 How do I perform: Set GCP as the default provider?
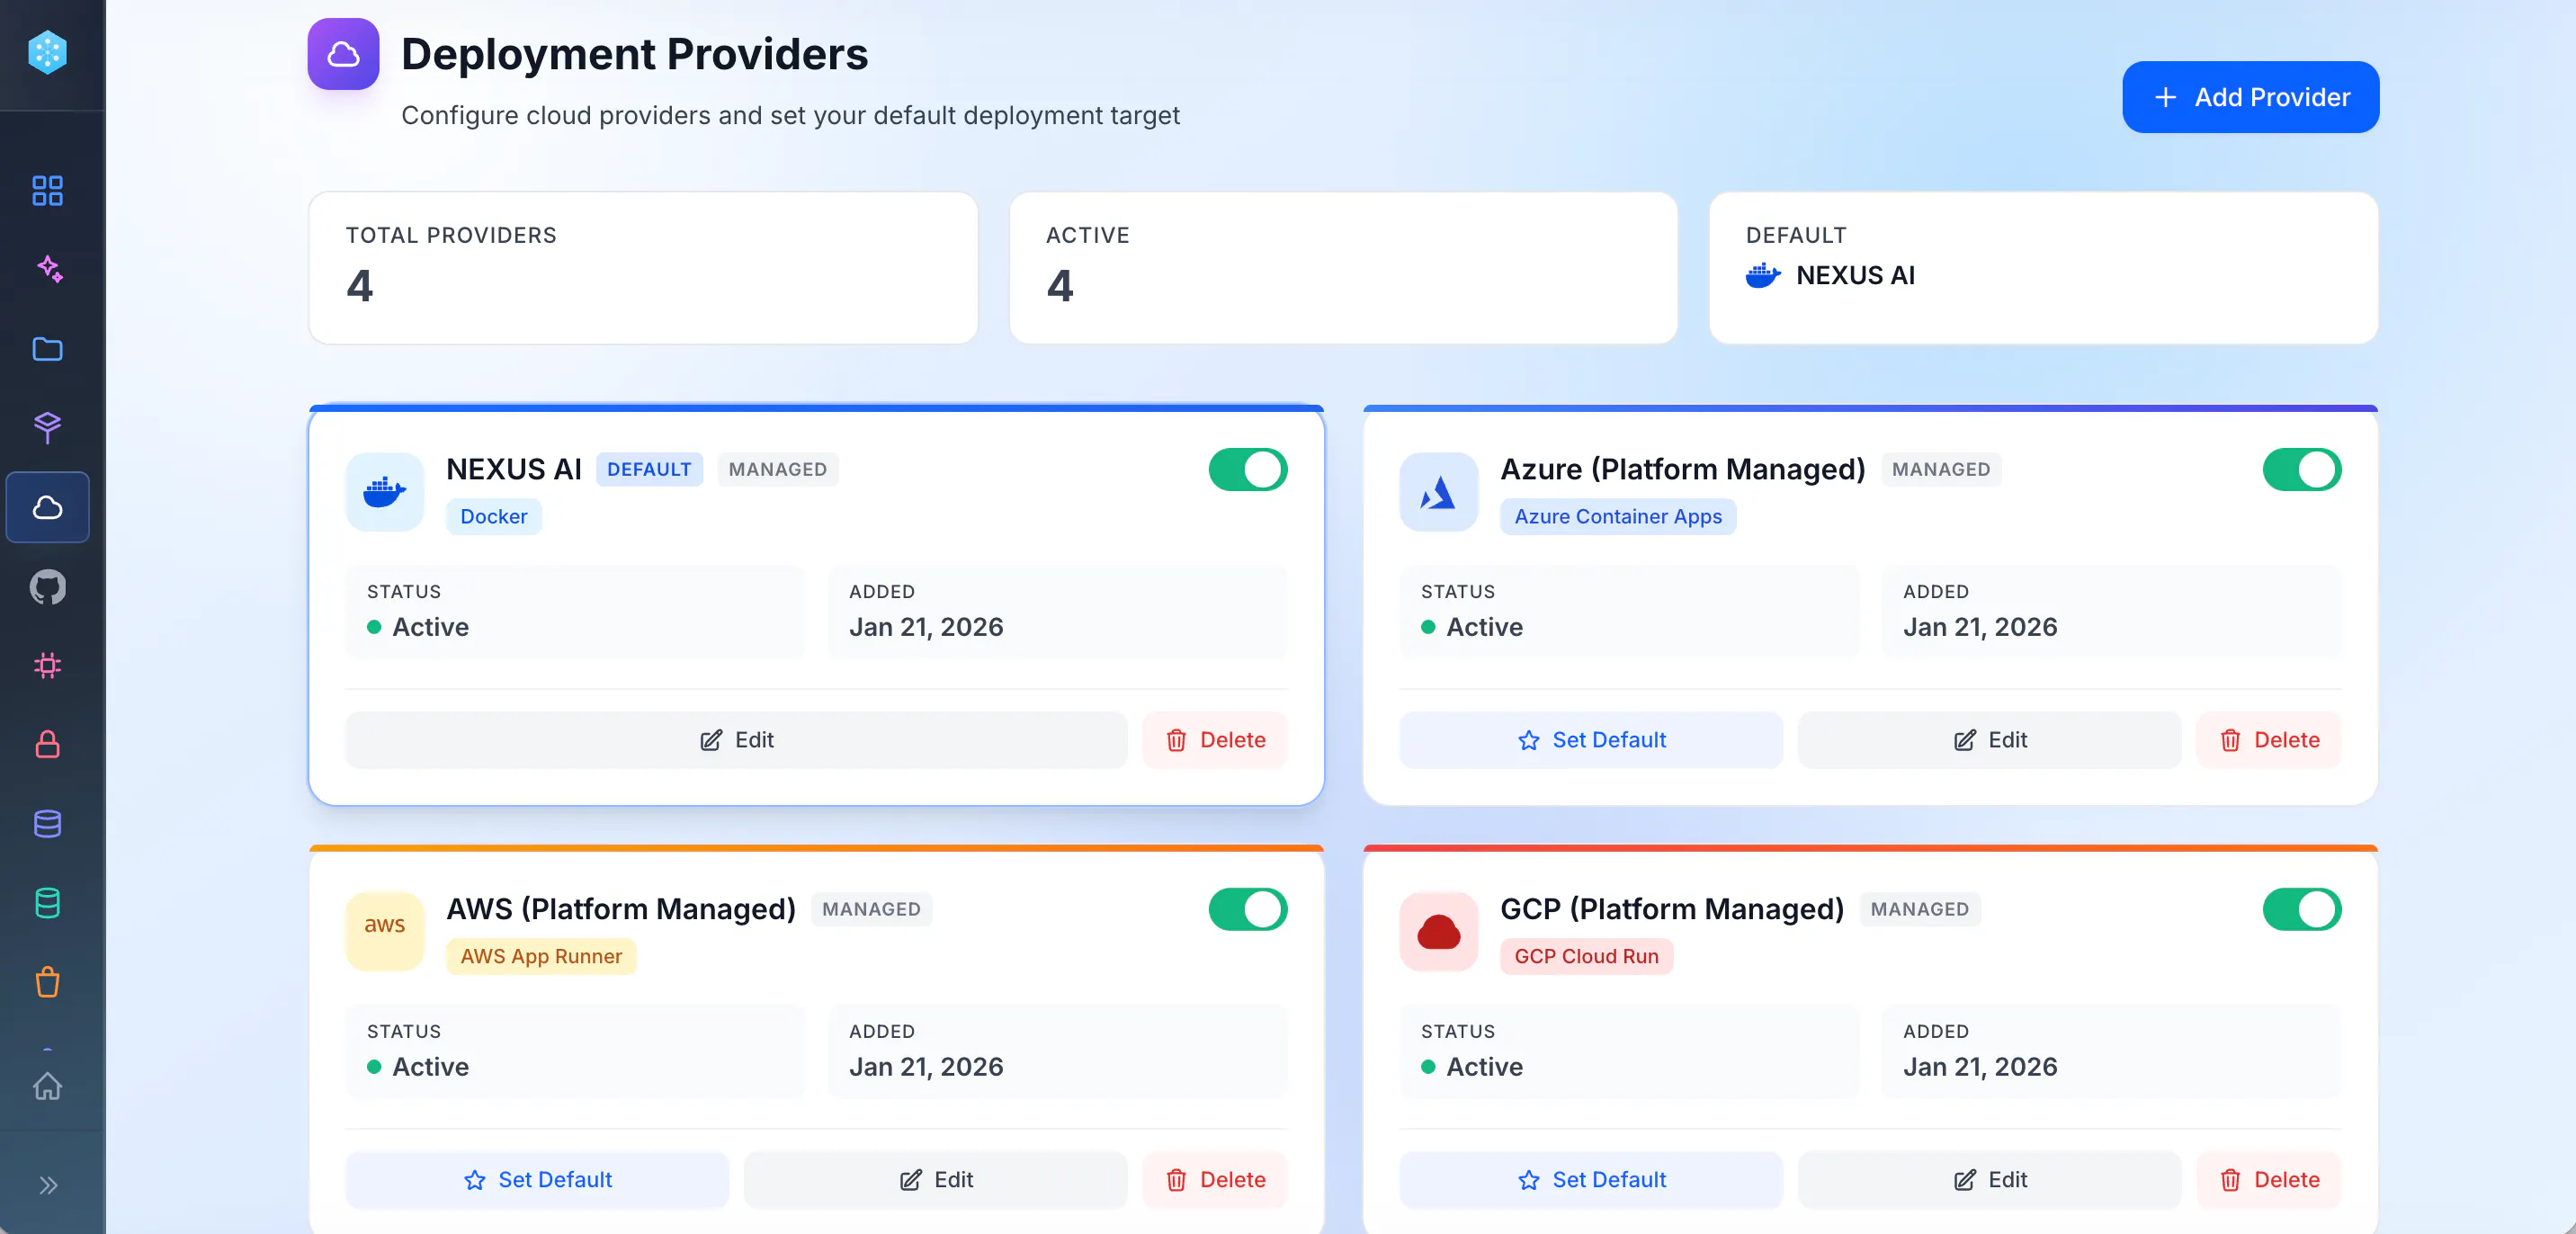[x=1591, y=1180]
